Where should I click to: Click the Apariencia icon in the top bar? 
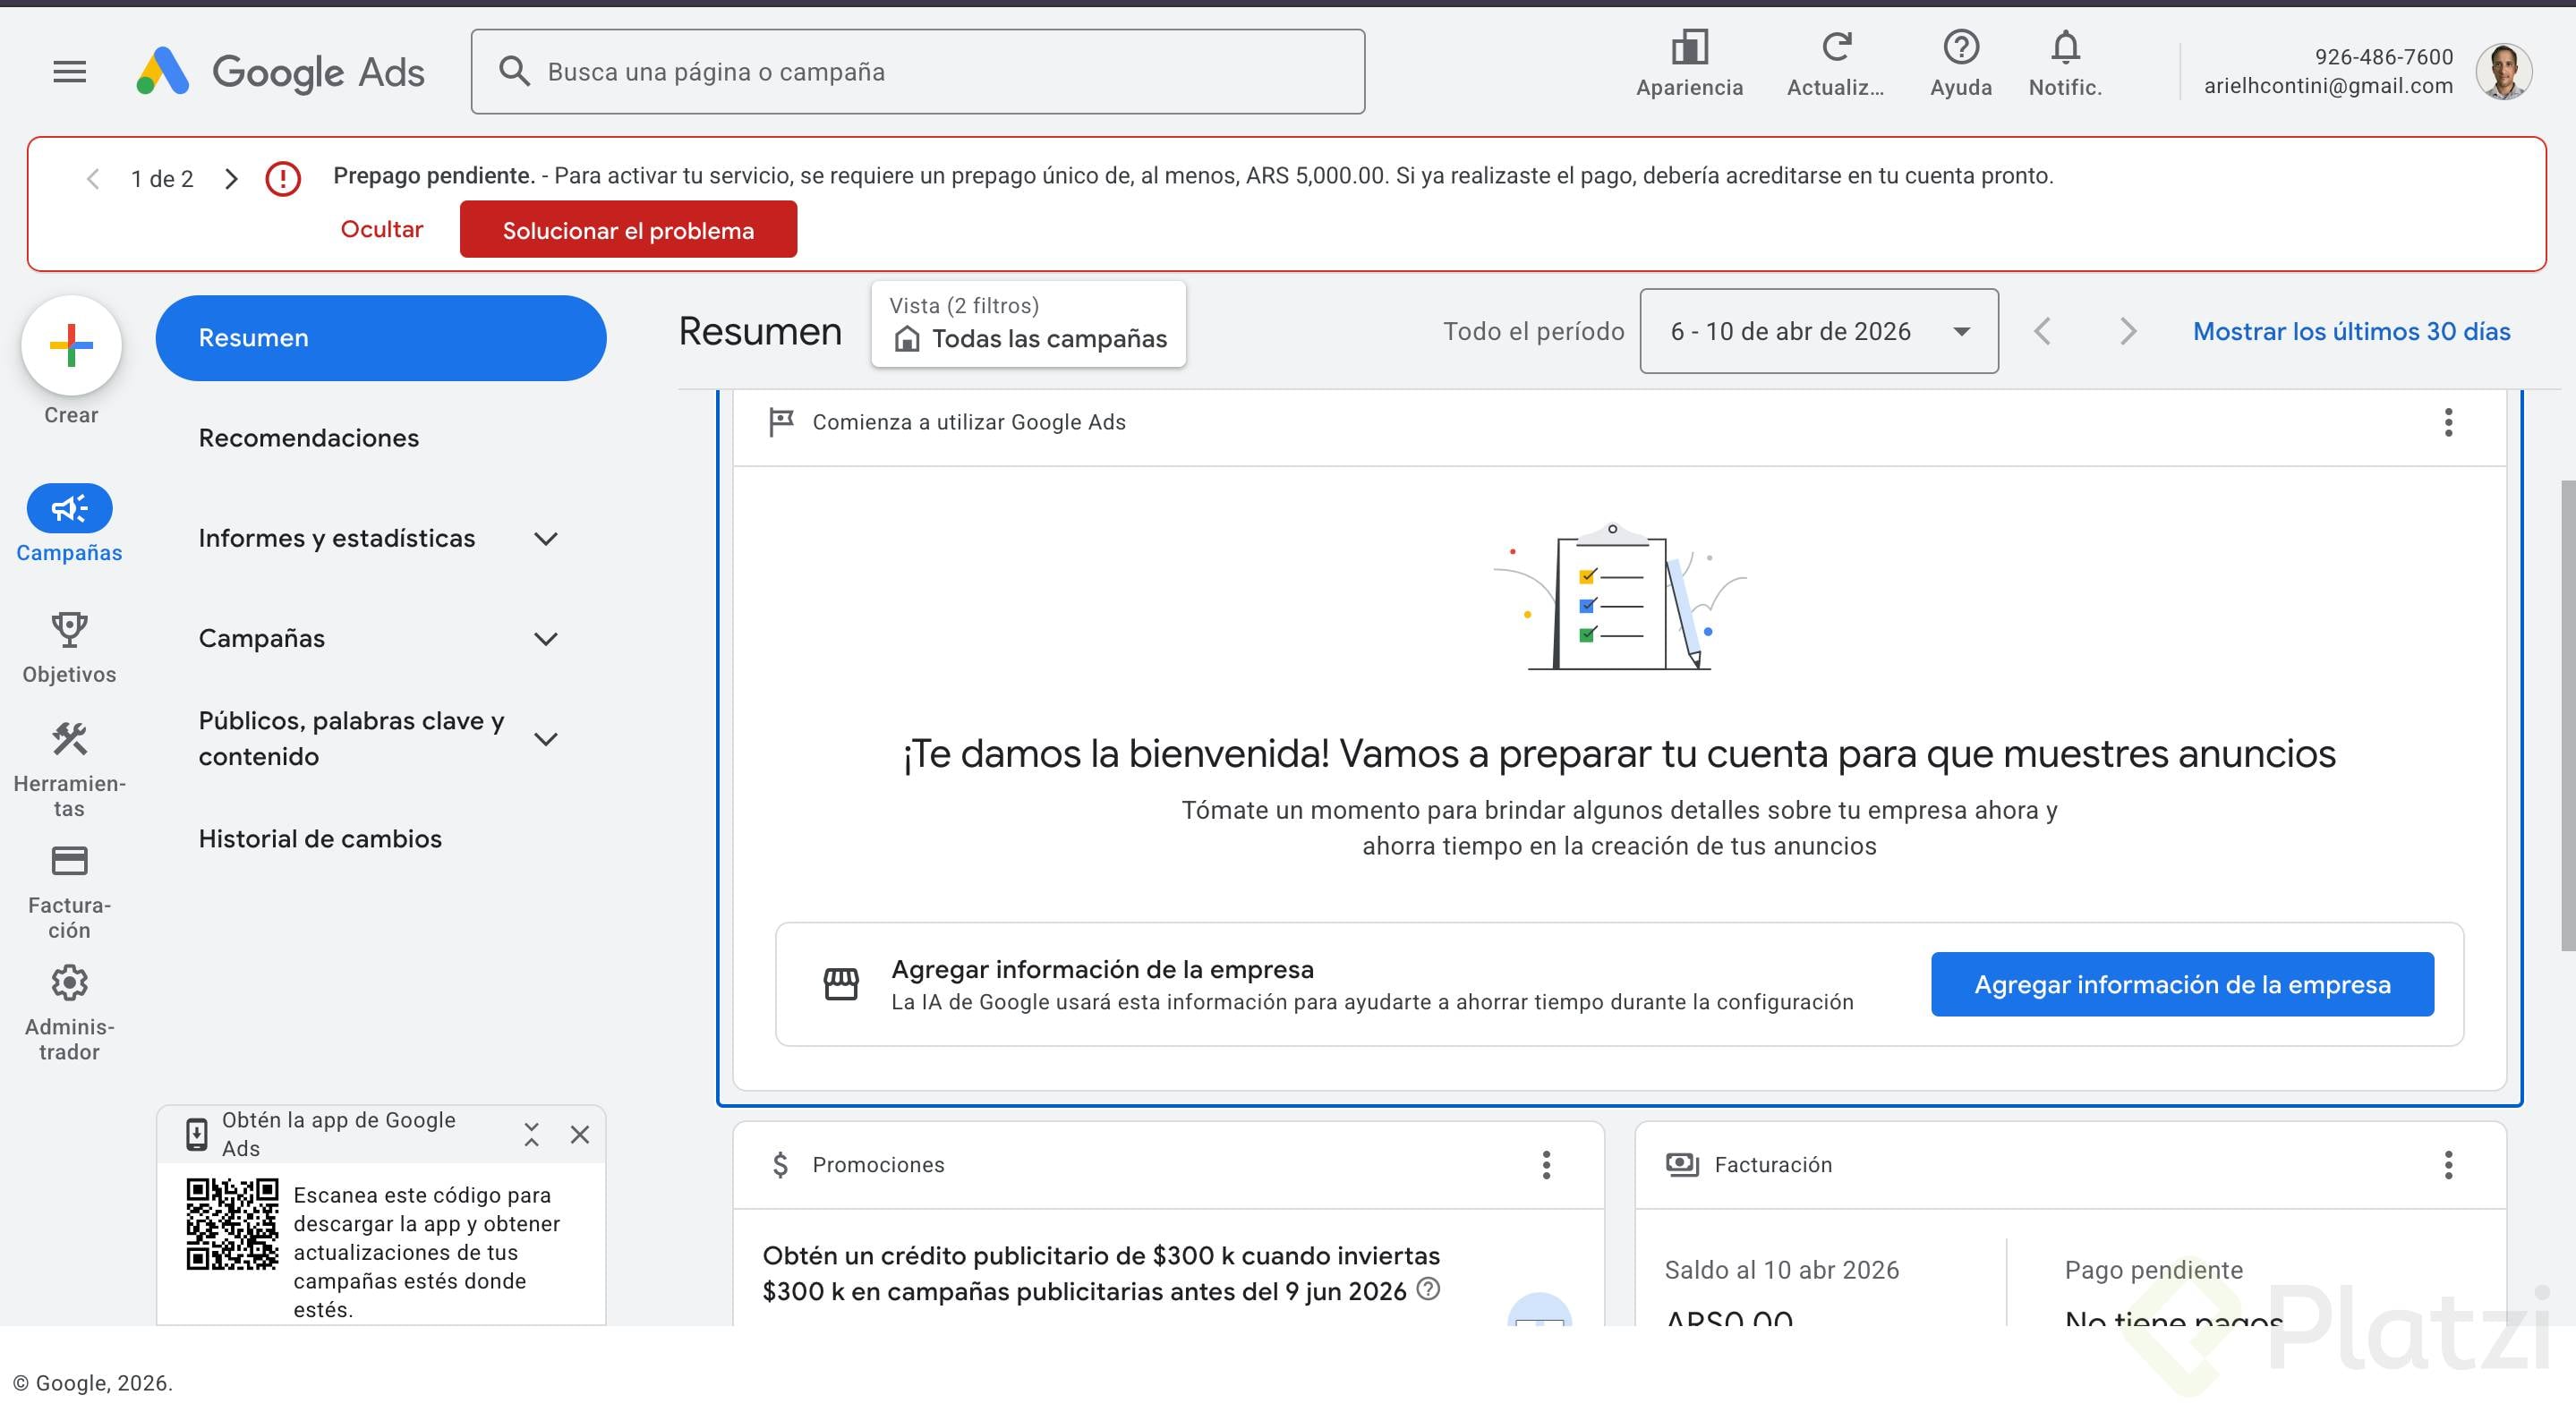click(1689, 48)
